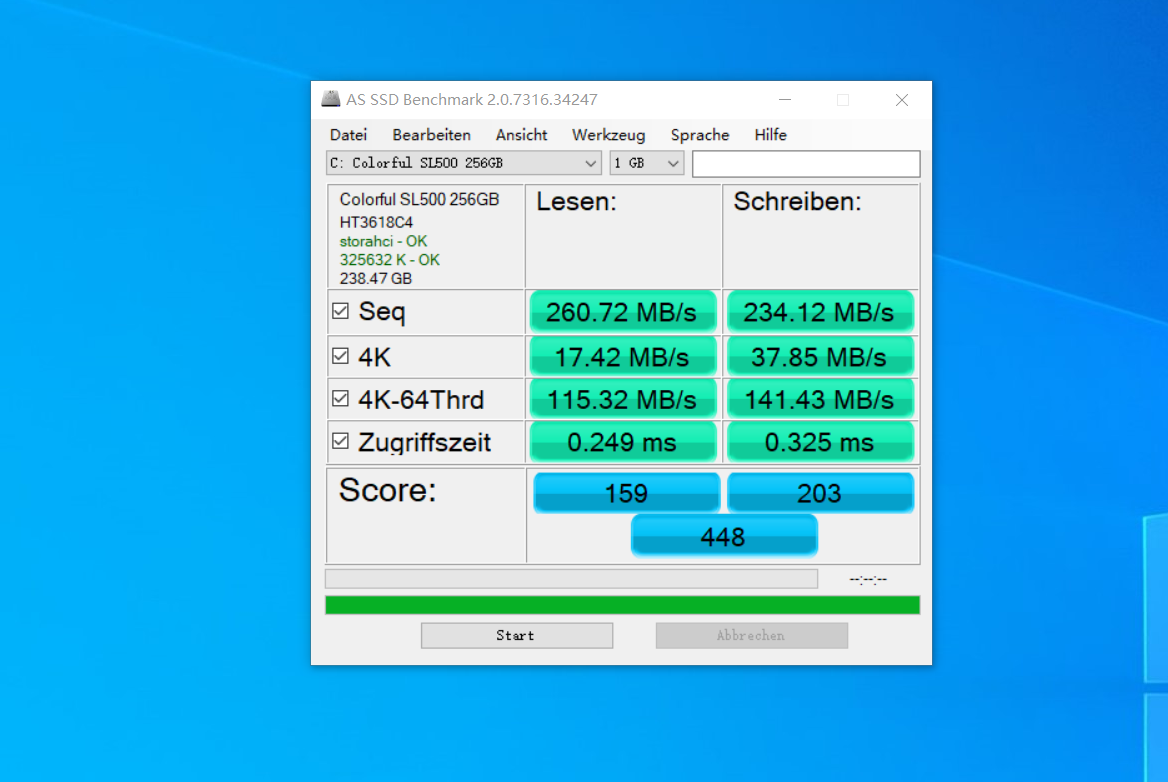Open the Sprache menu
1168x782 pixels.
[699, 135]
